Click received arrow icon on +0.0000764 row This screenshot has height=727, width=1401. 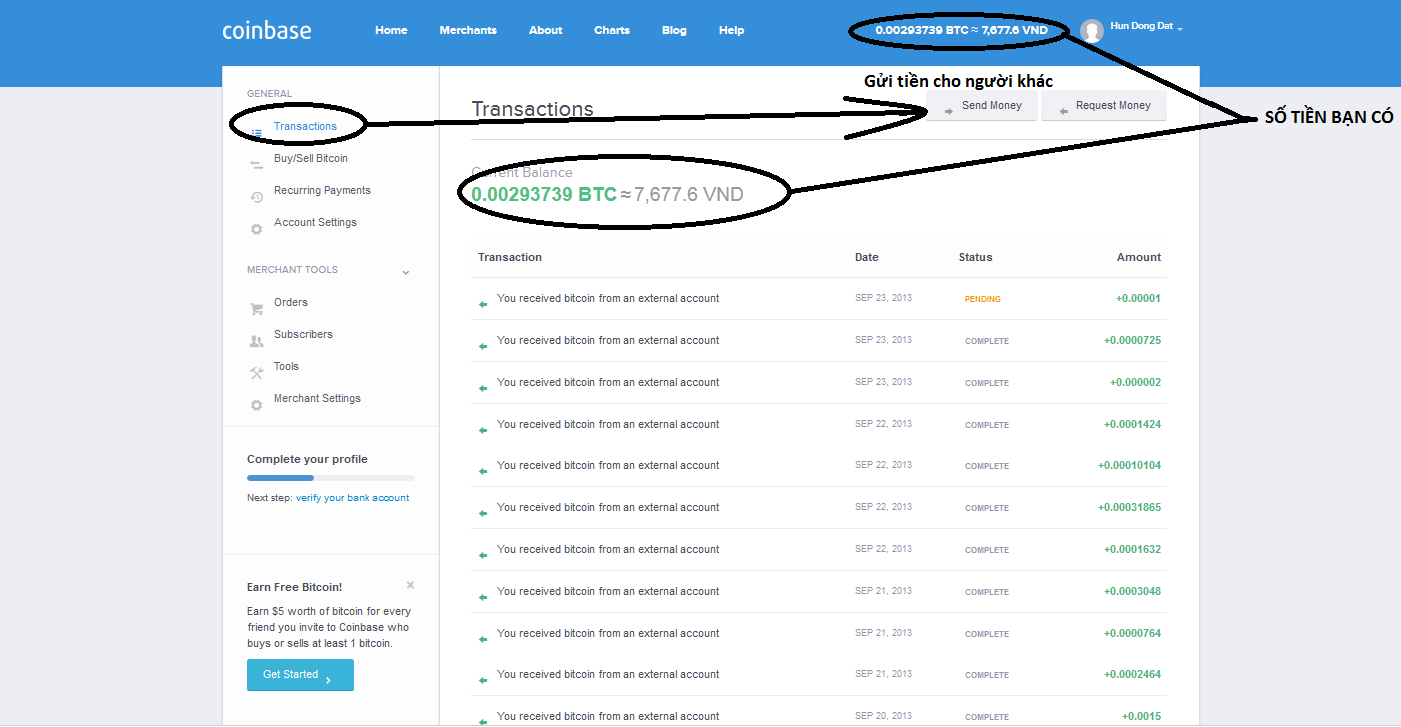(483, 639)
